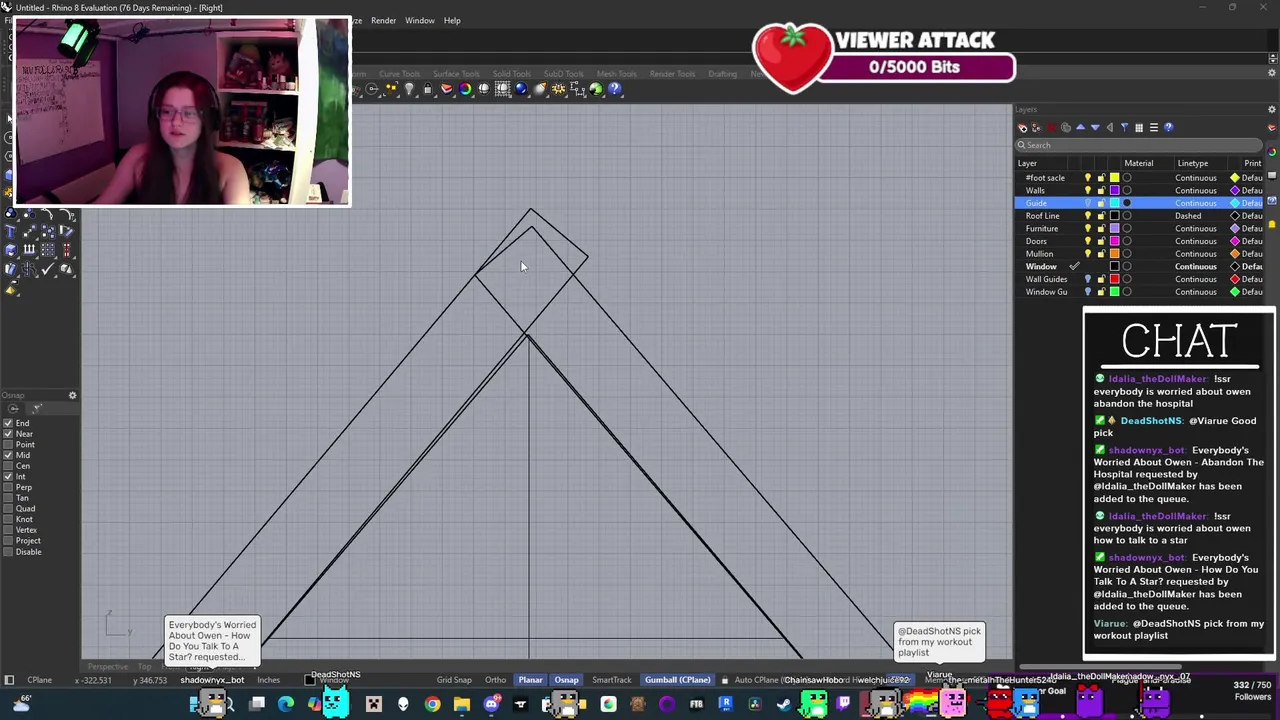Change red color swatch of Wall Guides layer
Viewport: 1280px width, 720px height.
pos(1114,279)
